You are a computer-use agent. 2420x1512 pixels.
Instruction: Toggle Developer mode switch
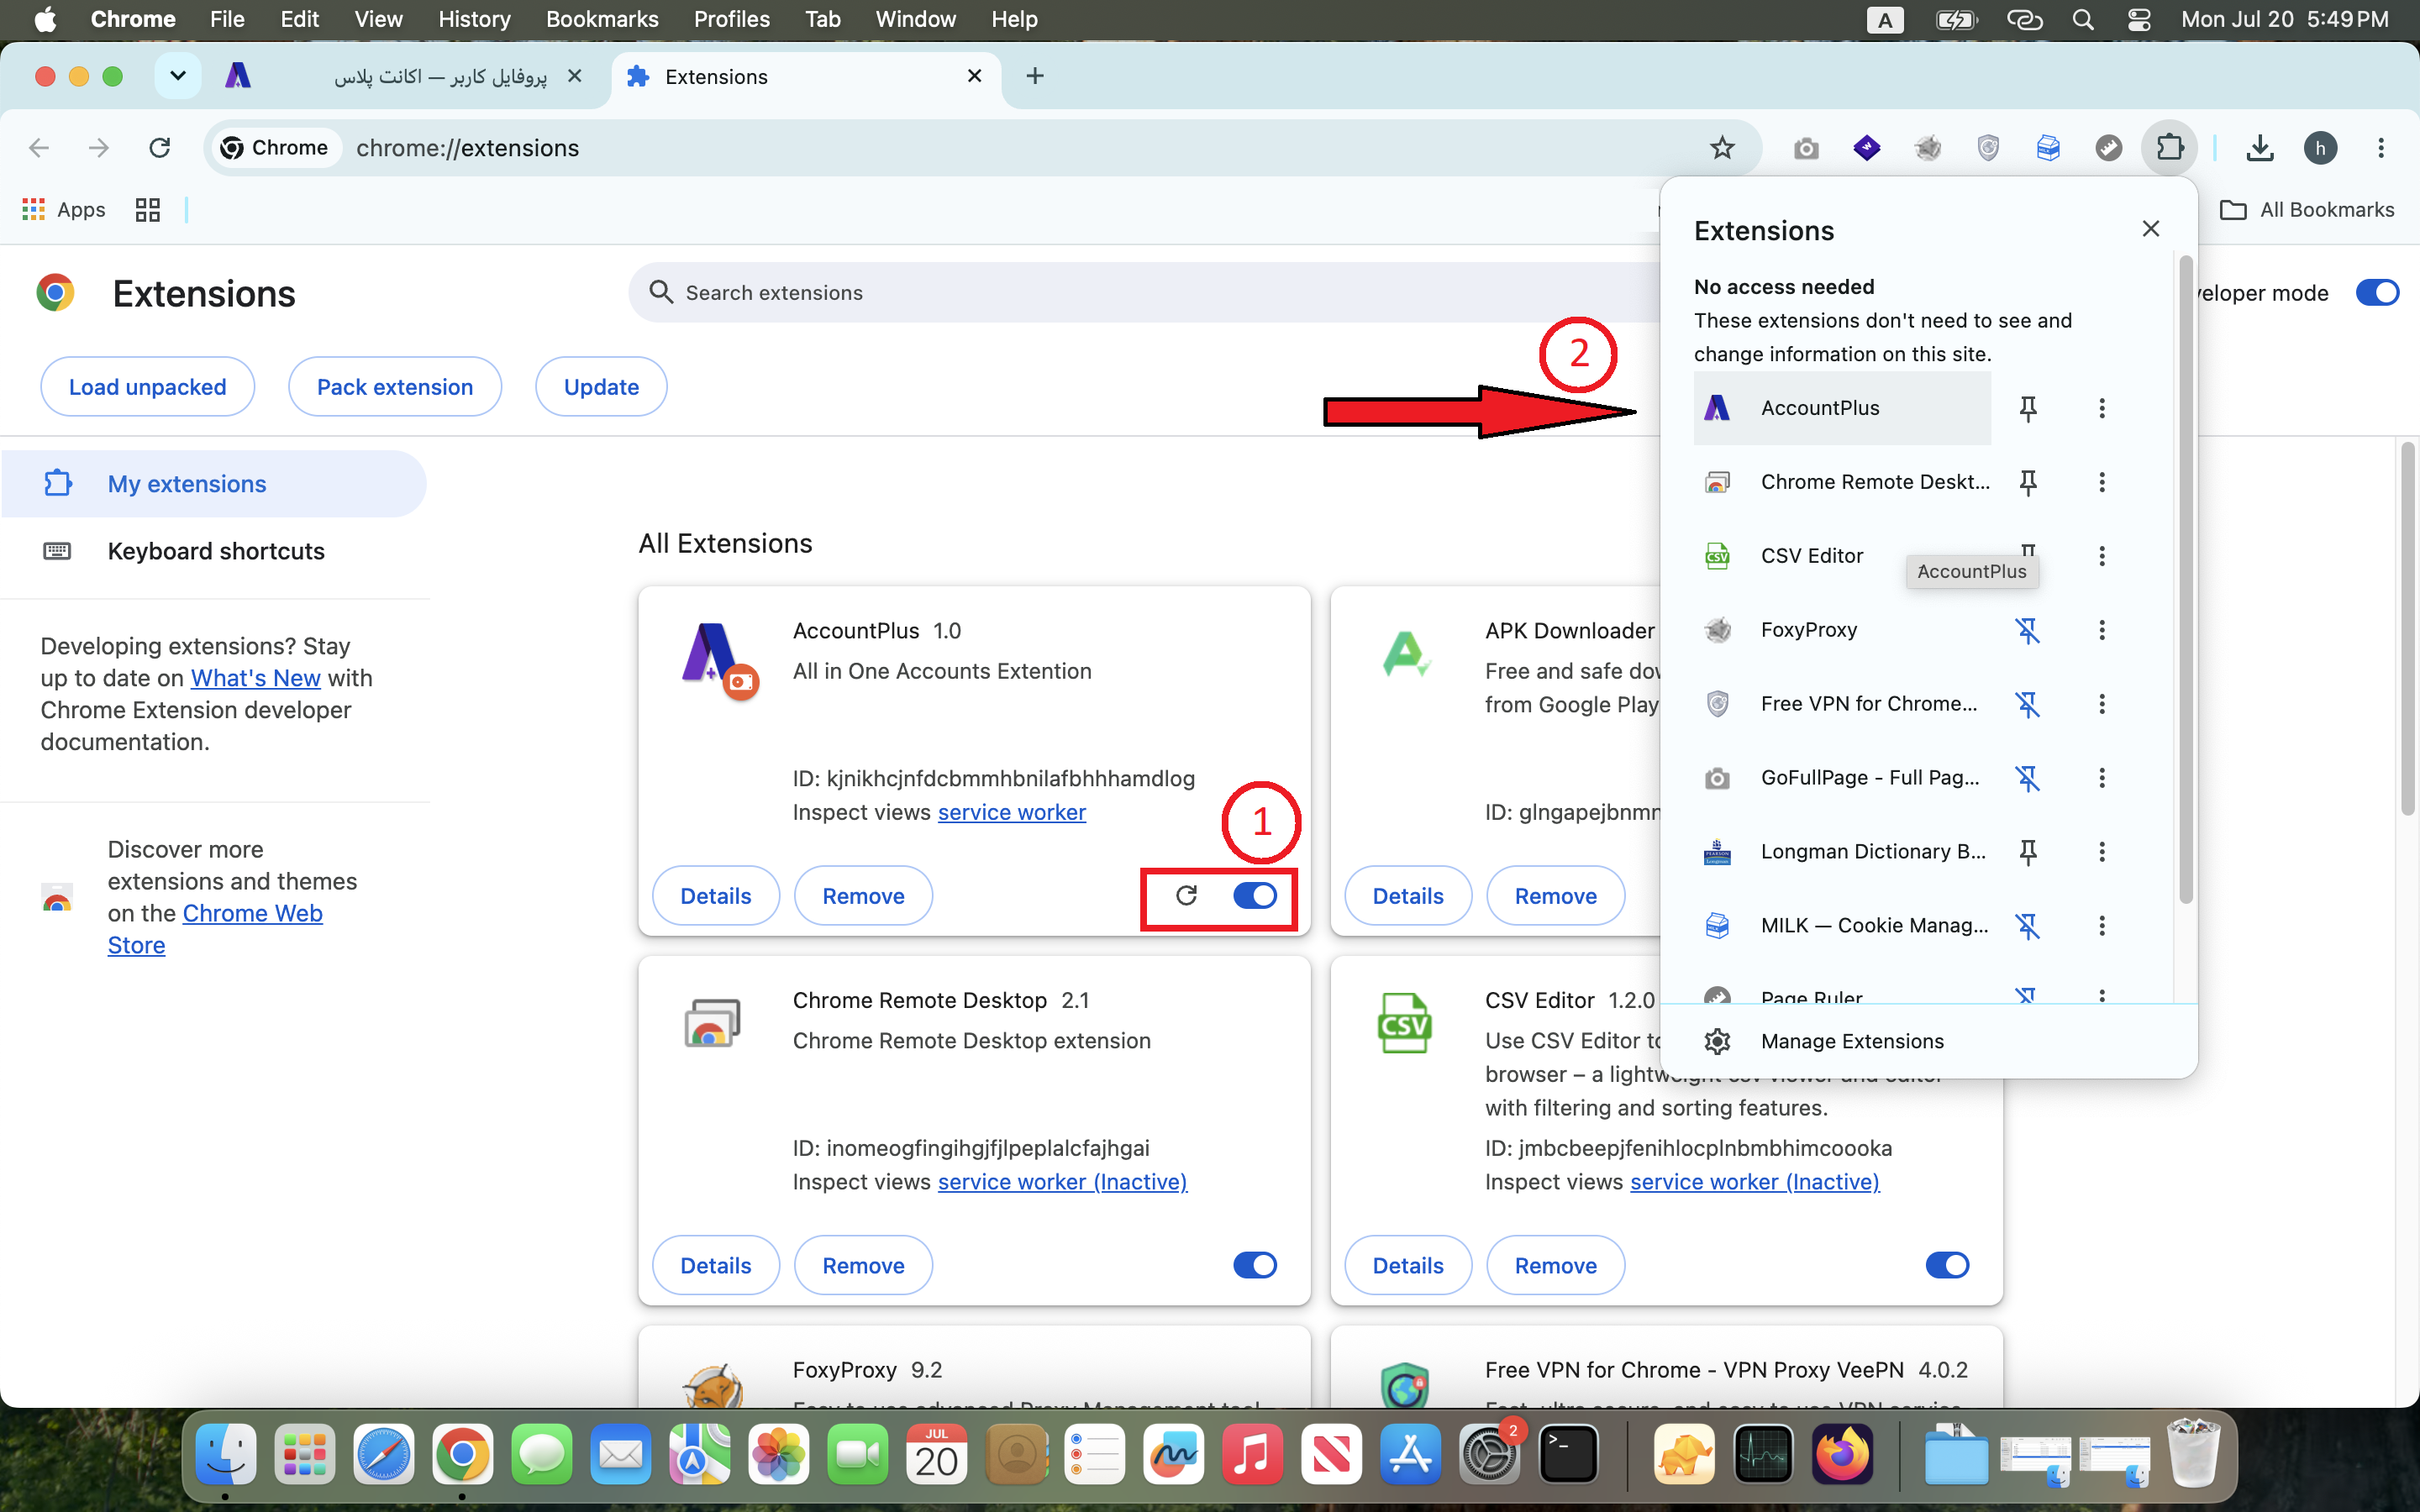(x=2377, y=292)
